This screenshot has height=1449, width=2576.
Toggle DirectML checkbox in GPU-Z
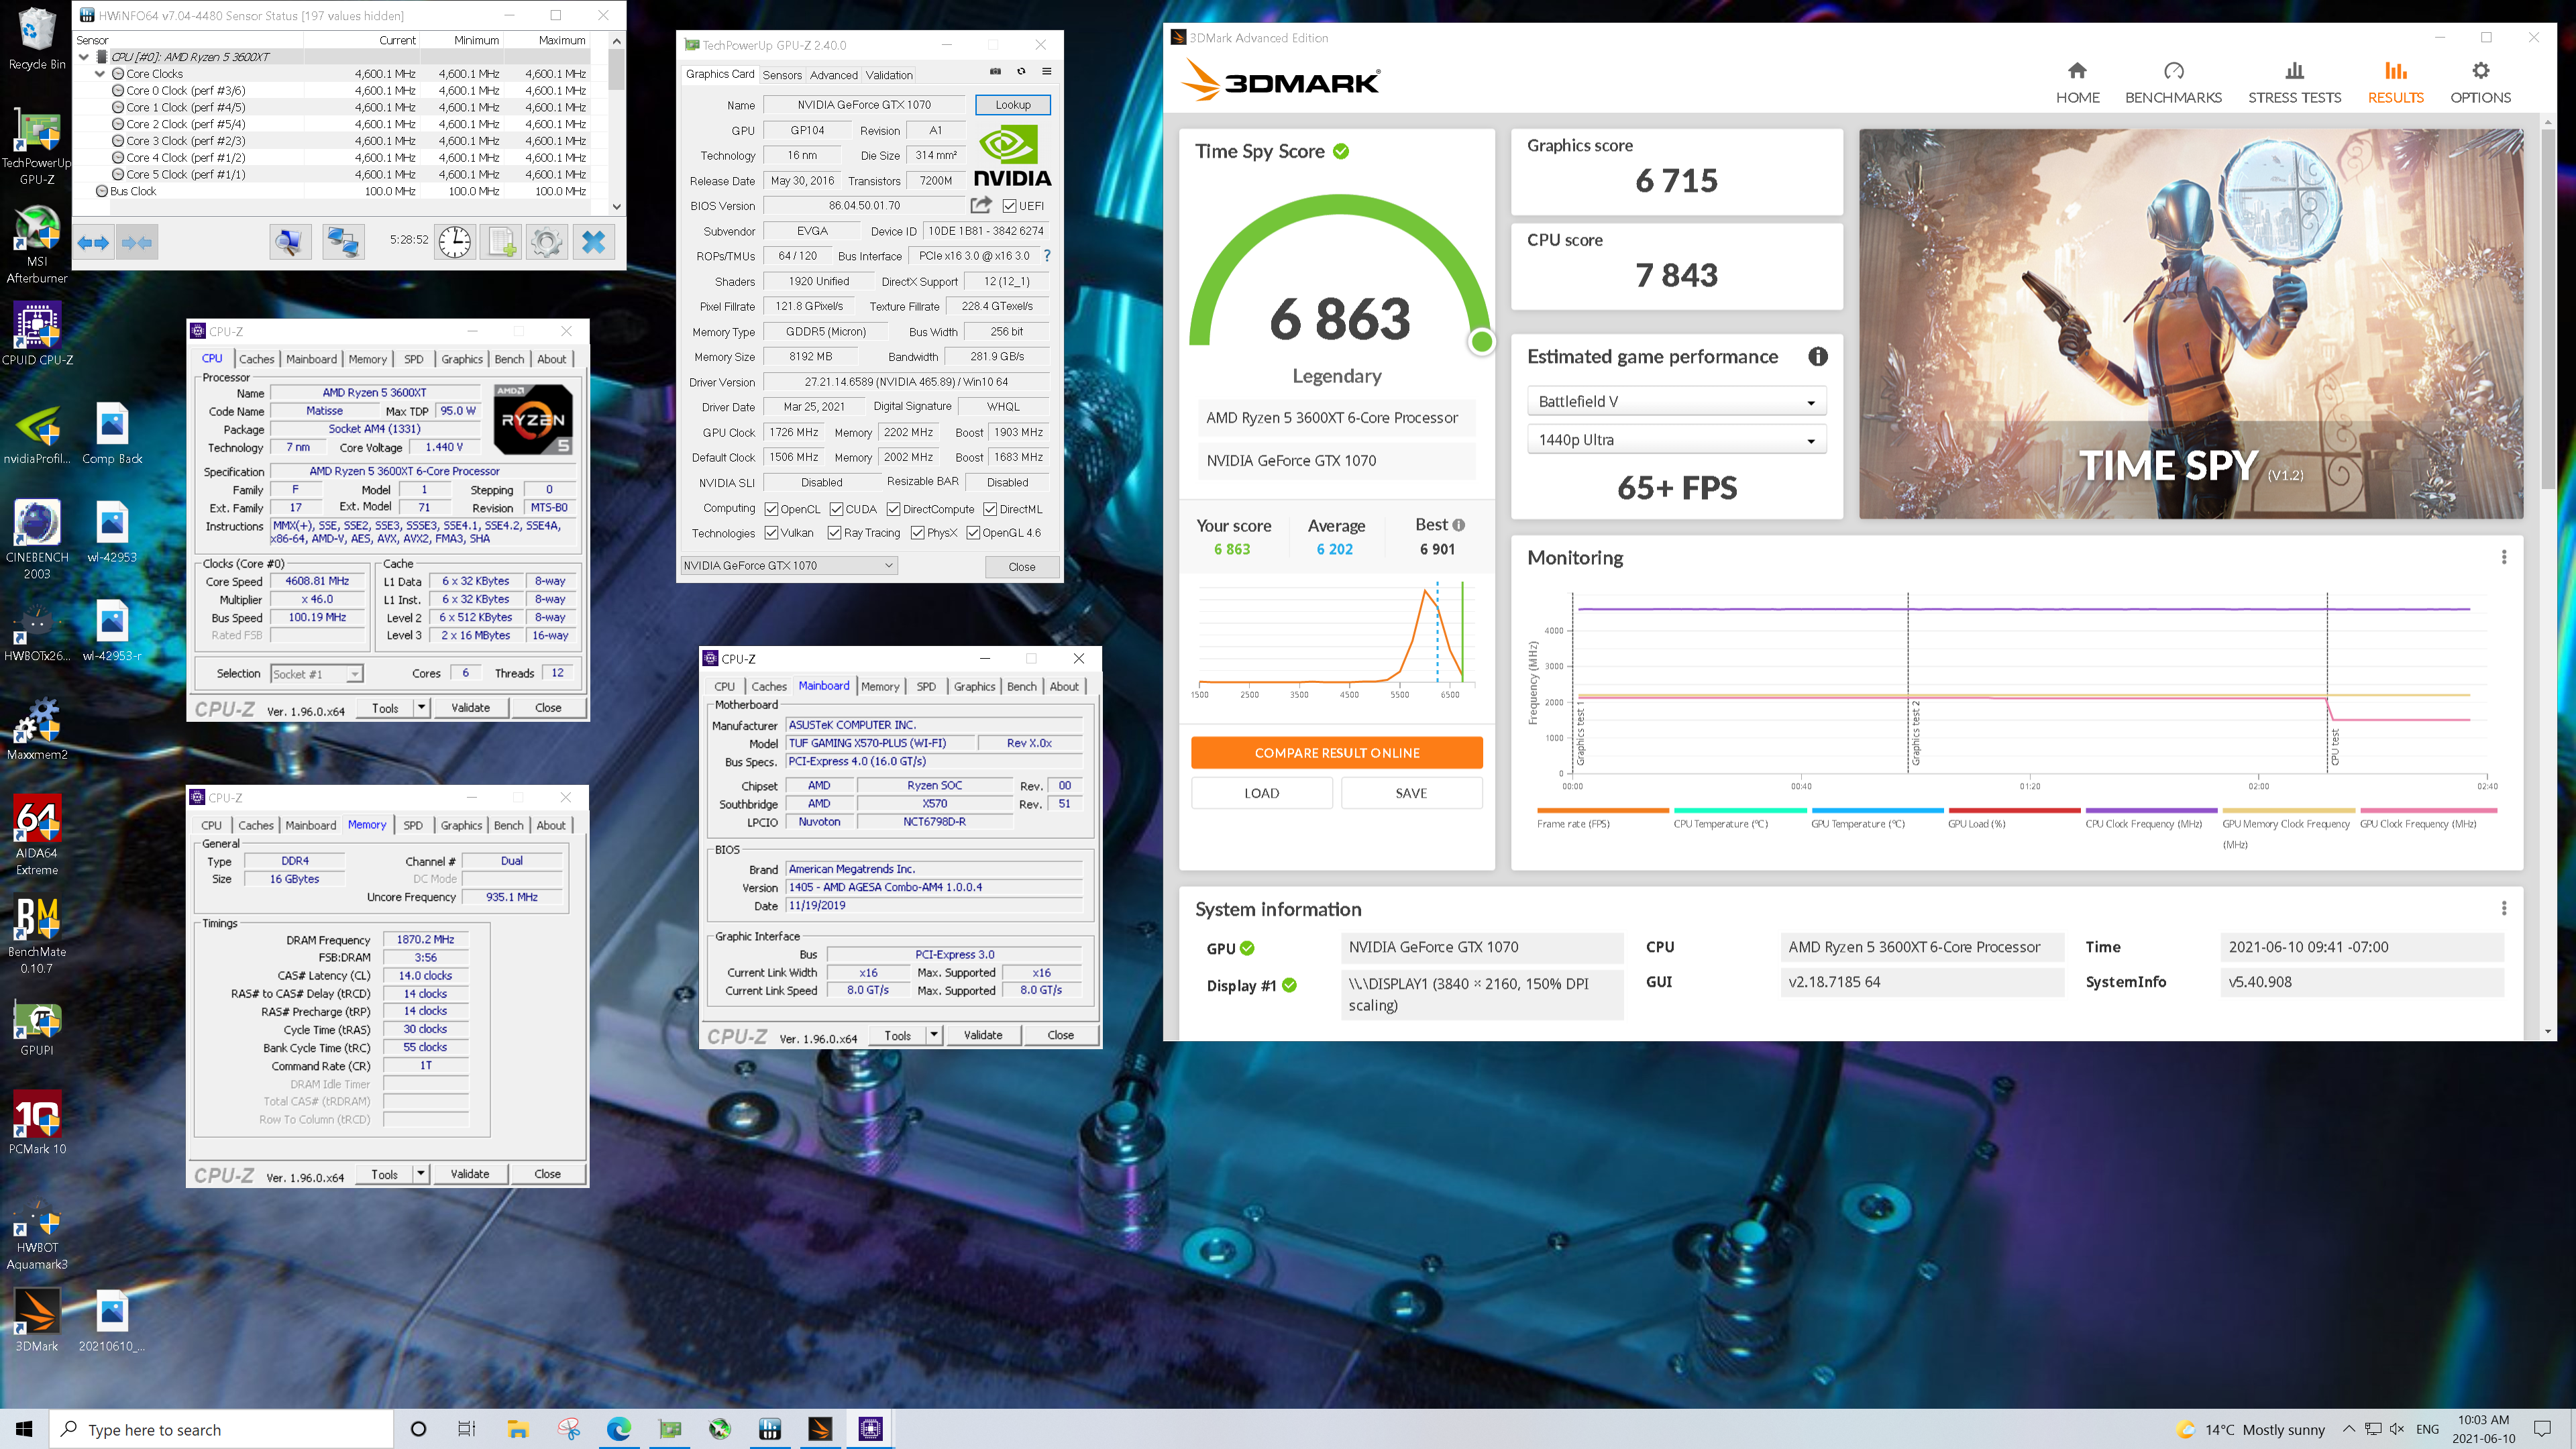point(989,509)
